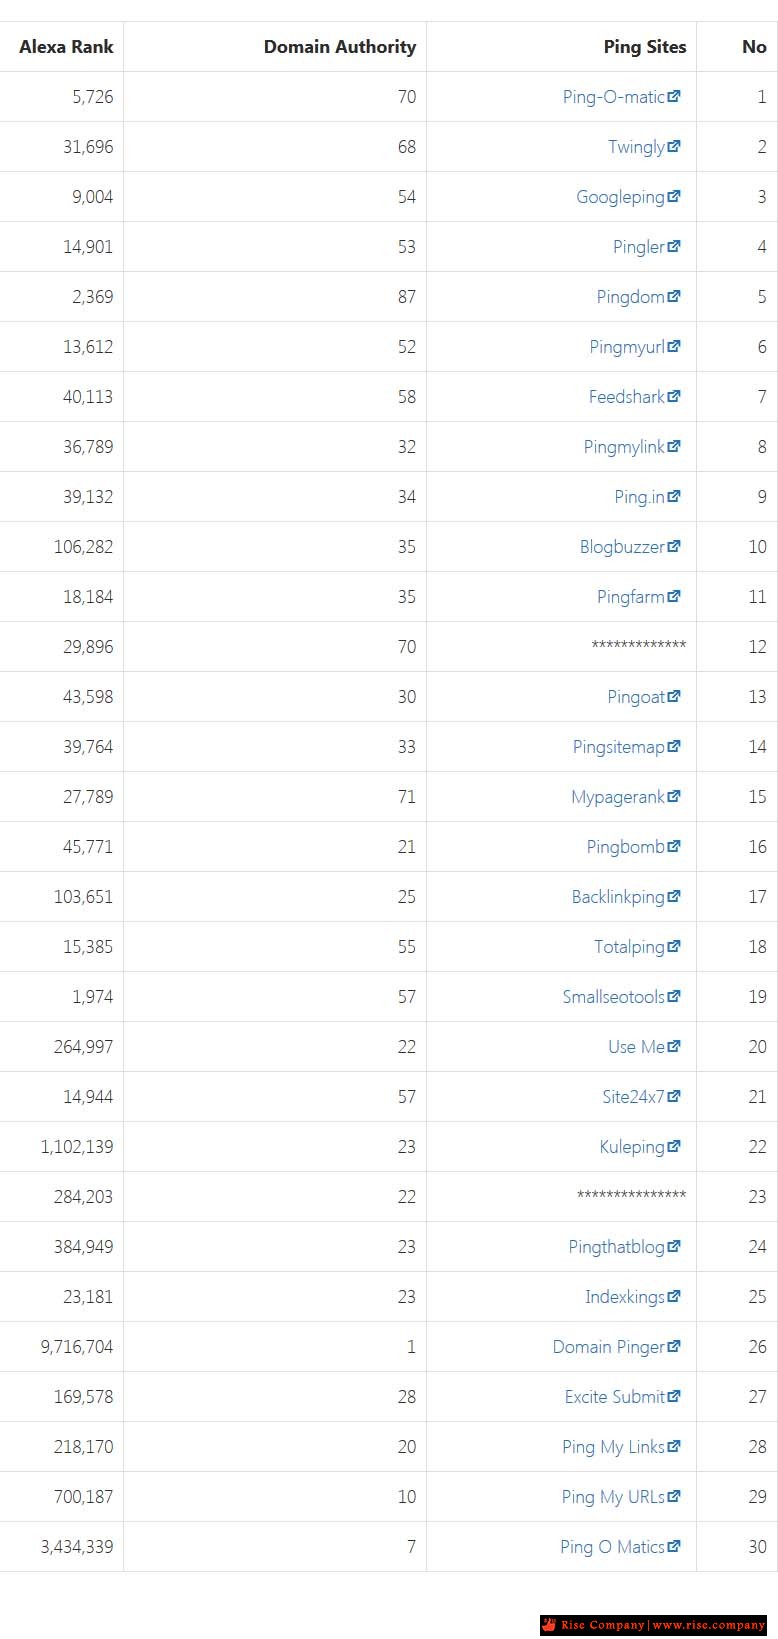This screenshot has height=1639, width=778.
Task: Open the external-link icon after Smallseotools
Action: click(674, 996)
